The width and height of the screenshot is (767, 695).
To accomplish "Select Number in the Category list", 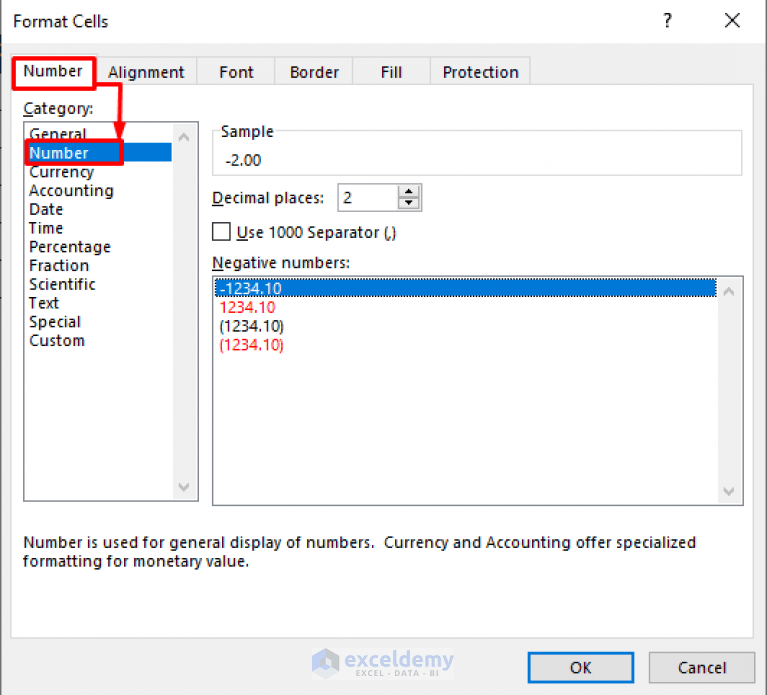I will [x=98, y=153].
